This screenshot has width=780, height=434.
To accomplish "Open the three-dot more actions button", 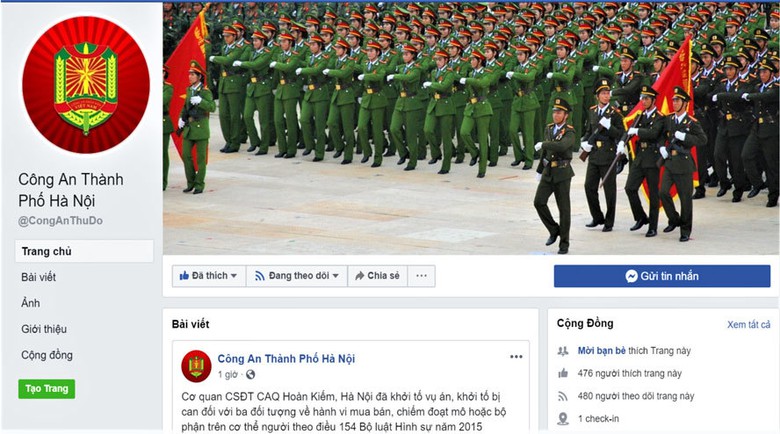I will (421, 276).
